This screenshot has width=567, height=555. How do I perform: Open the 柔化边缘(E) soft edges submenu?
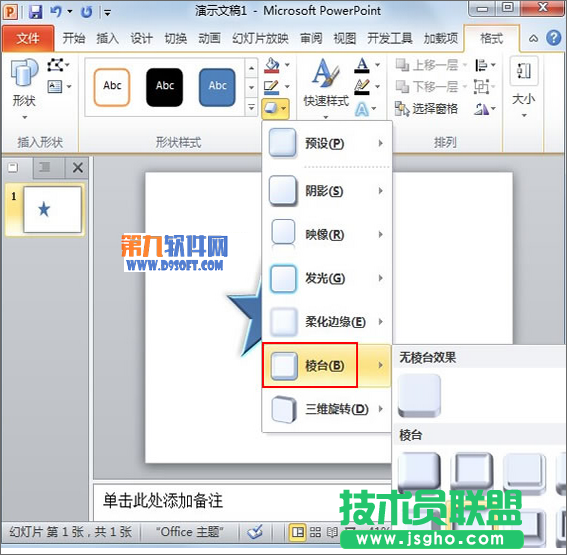coord(327,321)
